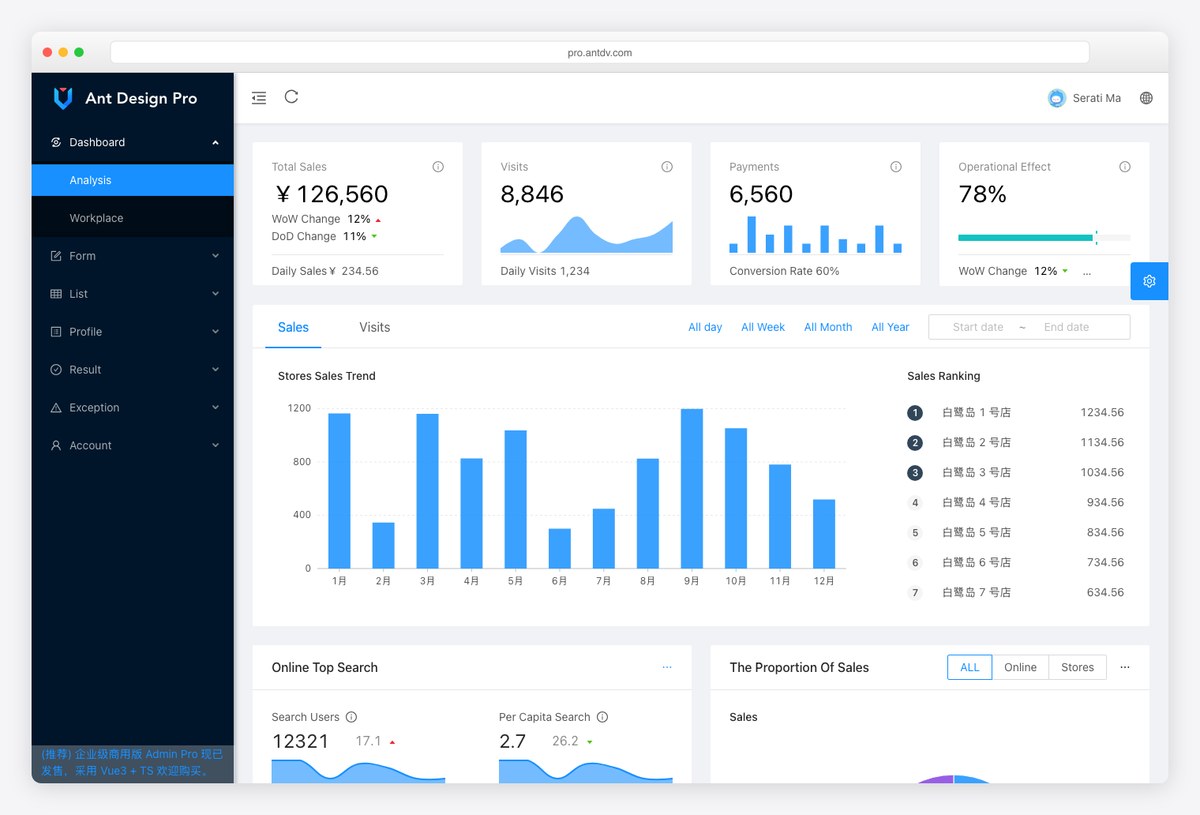Click the Account user icon in the sidebar
Screen dimensions: 1200x815
tap(56, 446)
